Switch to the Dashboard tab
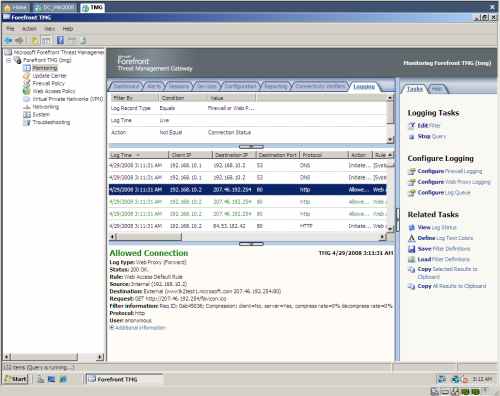The height and width of the screenshot is (396, 500). (x=126, y=86)
